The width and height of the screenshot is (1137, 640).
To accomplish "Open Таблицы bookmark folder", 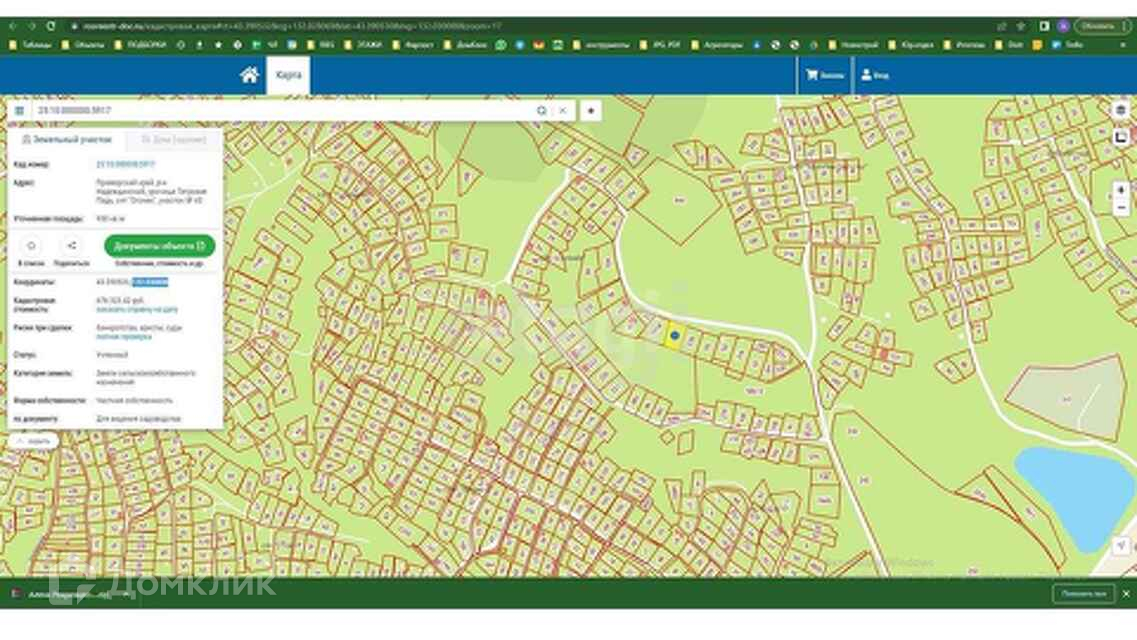I will [x=30, y=45].
